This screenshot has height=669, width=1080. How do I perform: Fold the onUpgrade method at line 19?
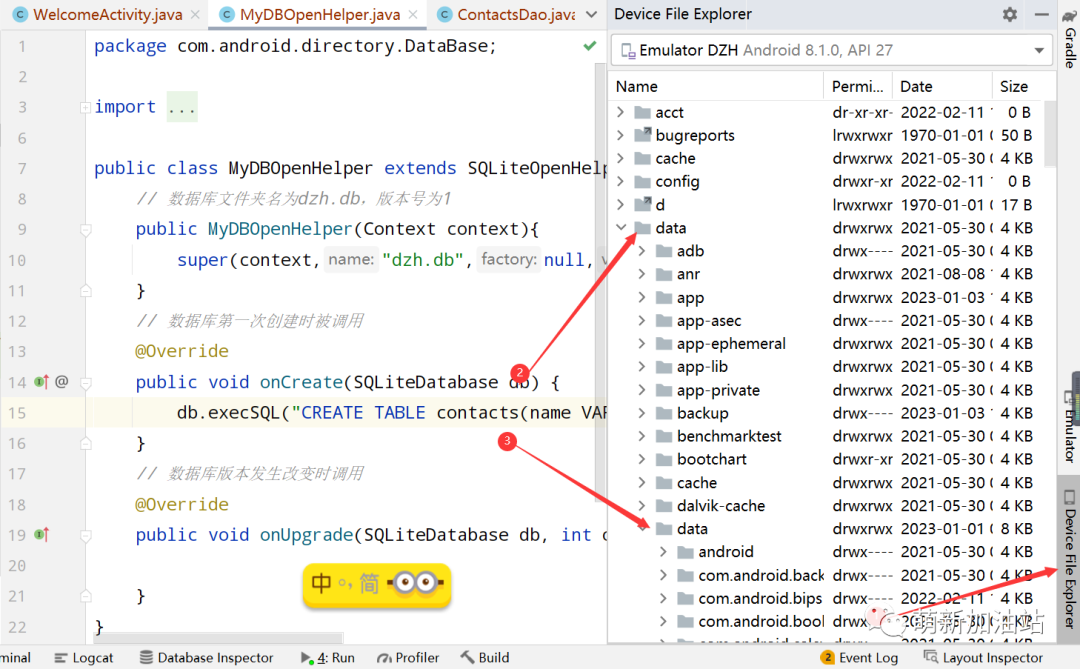tap(85, 535)
